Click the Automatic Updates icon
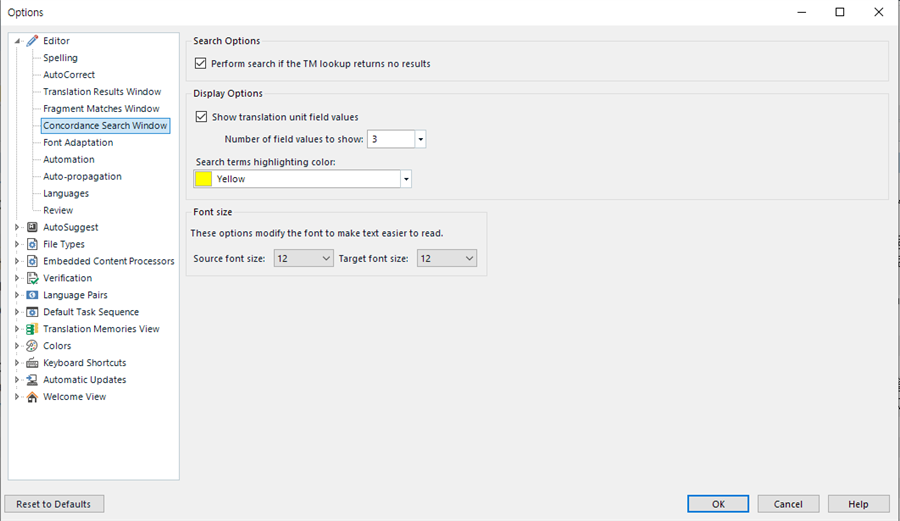This screenshot has width=900, height=521. click(x=33, y=380)
